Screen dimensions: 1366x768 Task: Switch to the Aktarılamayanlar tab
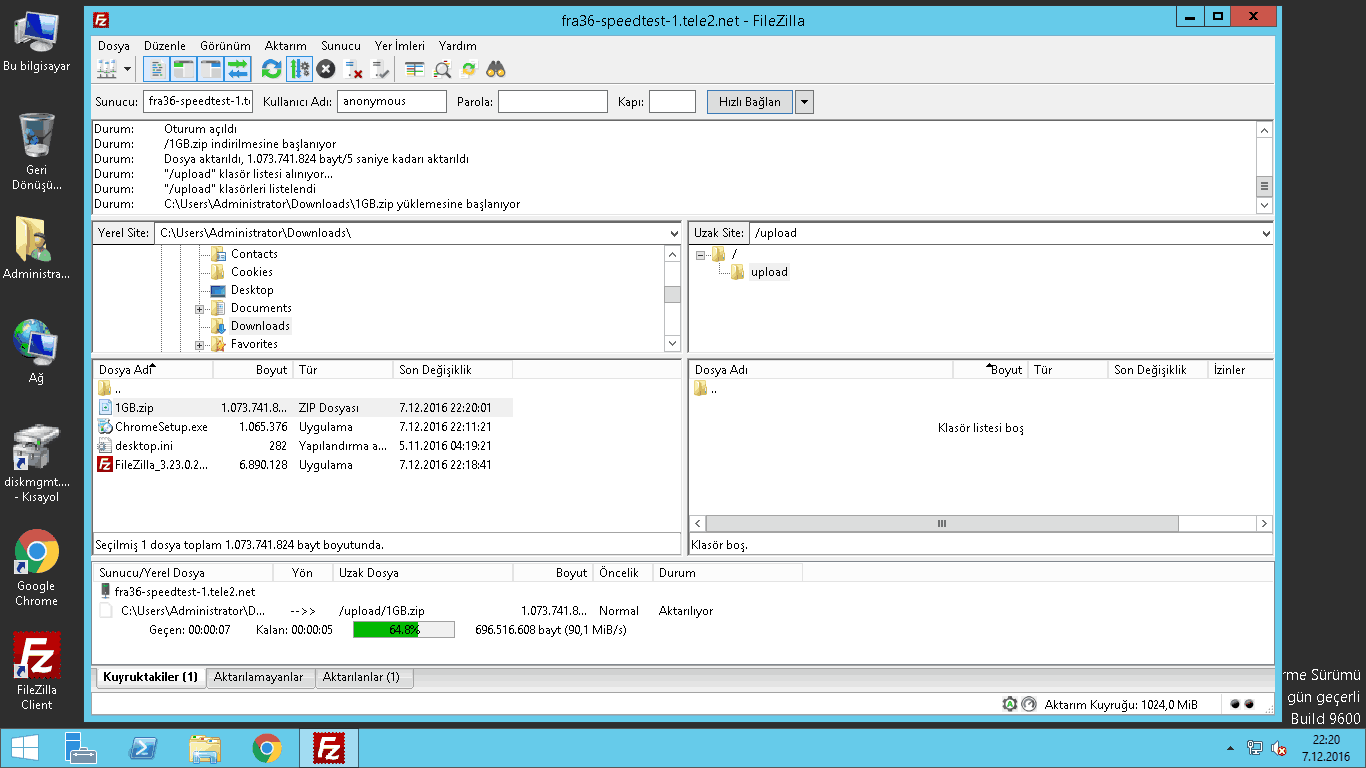[260, 677]
